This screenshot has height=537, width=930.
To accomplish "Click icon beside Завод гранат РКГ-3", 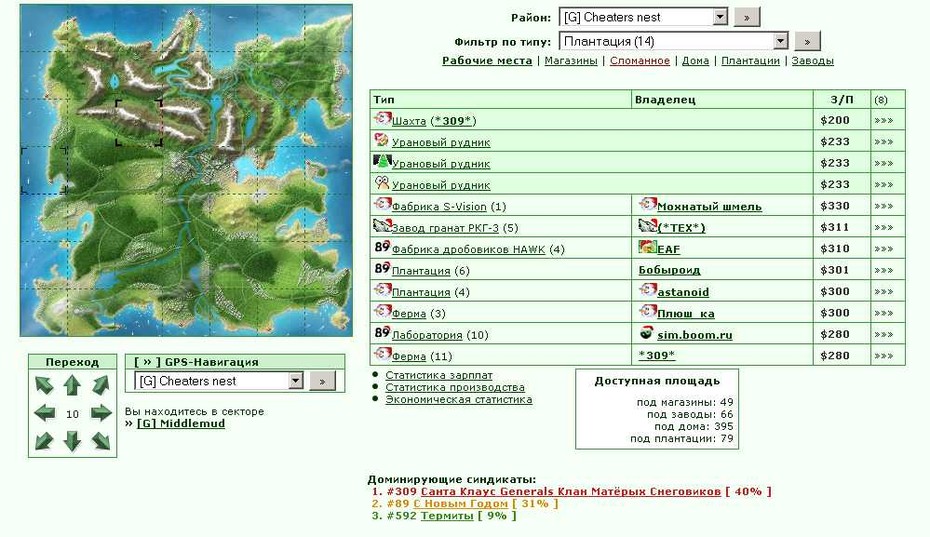I will tap(382, 226).
